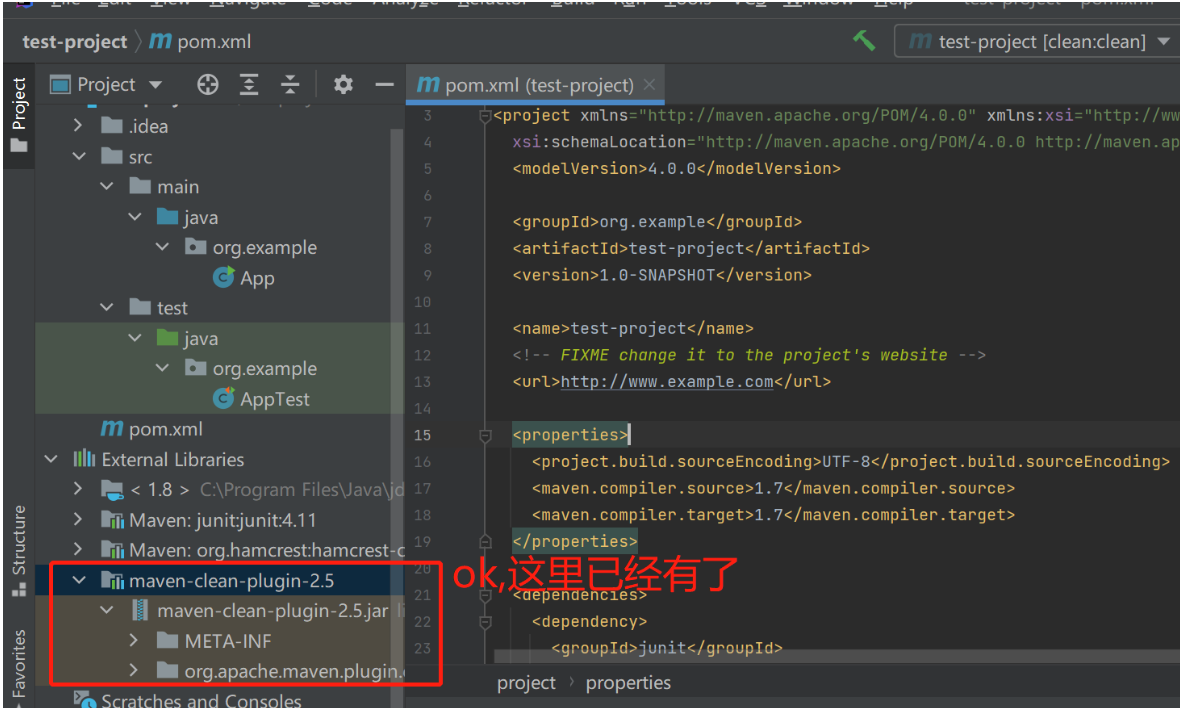
Task: Expand the < 1.8 > JDK library
Action: point(78,489)
